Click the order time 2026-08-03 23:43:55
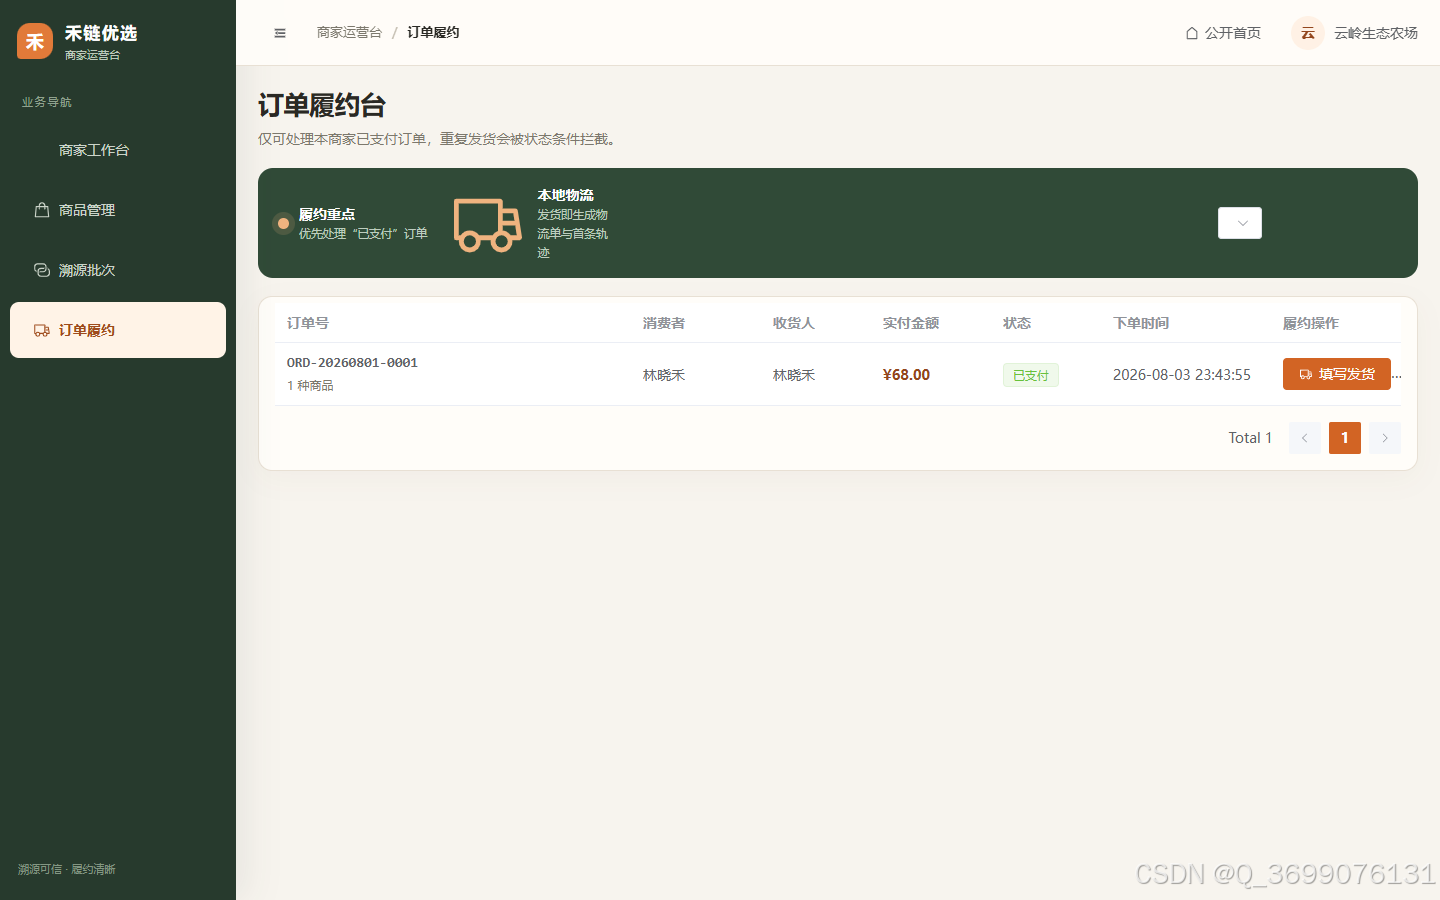1440x900 pixels. click(x=1182, y=375)
